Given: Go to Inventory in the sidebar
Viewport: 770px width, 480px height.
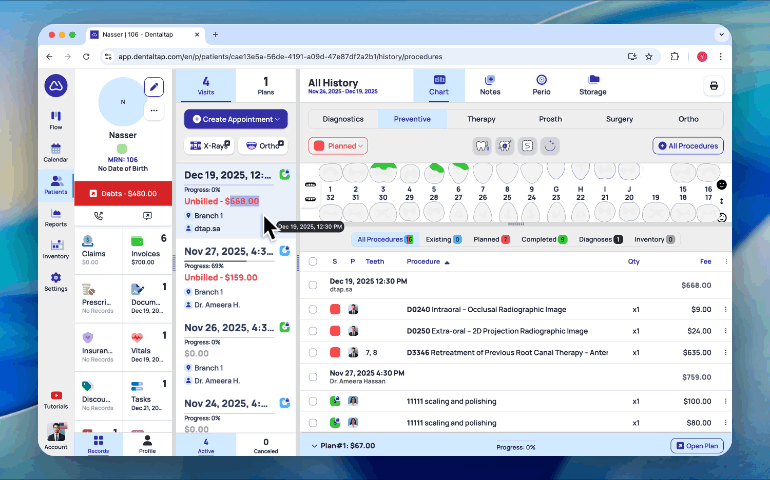Looking at the screenshot, I should tap(55, 248).
